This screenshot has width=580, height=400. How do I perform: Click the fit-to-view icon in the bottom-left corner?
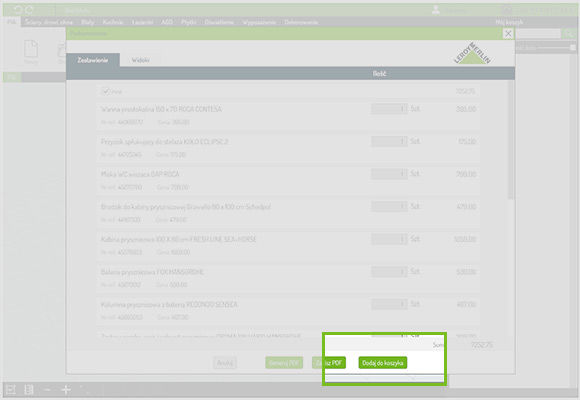pos(11,390)
